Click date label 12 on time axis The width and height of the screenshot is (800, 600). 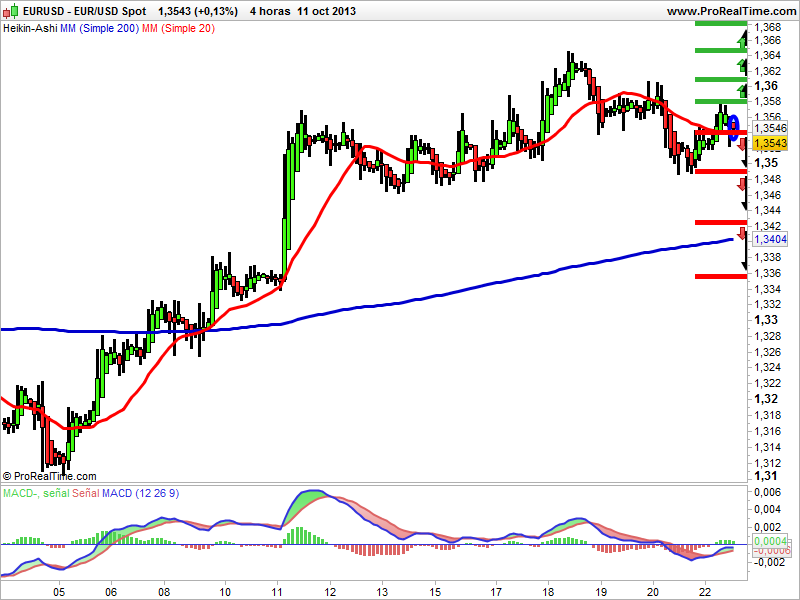(x=330, y=592)
